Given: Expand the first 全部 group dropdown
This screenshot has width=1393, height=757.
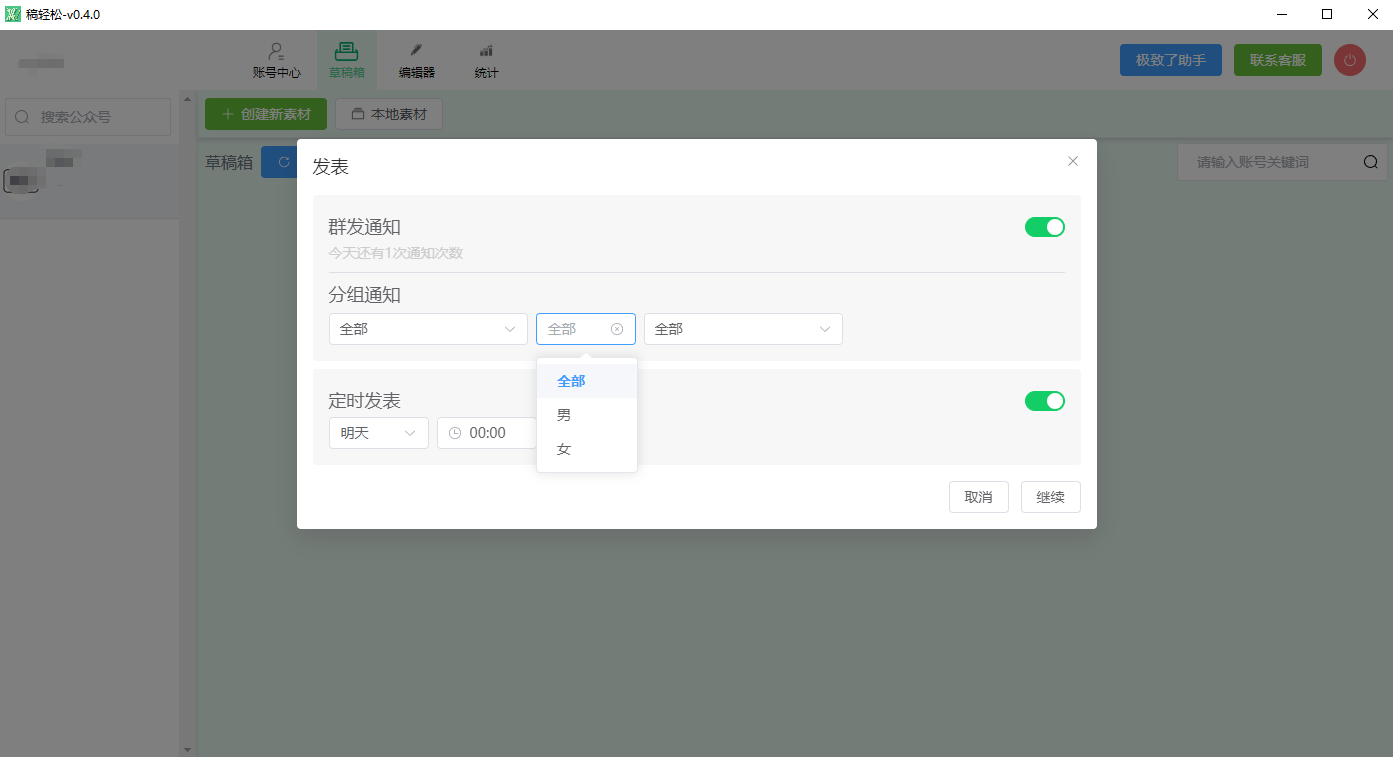Looking at the screenshot, I should 428,329.
